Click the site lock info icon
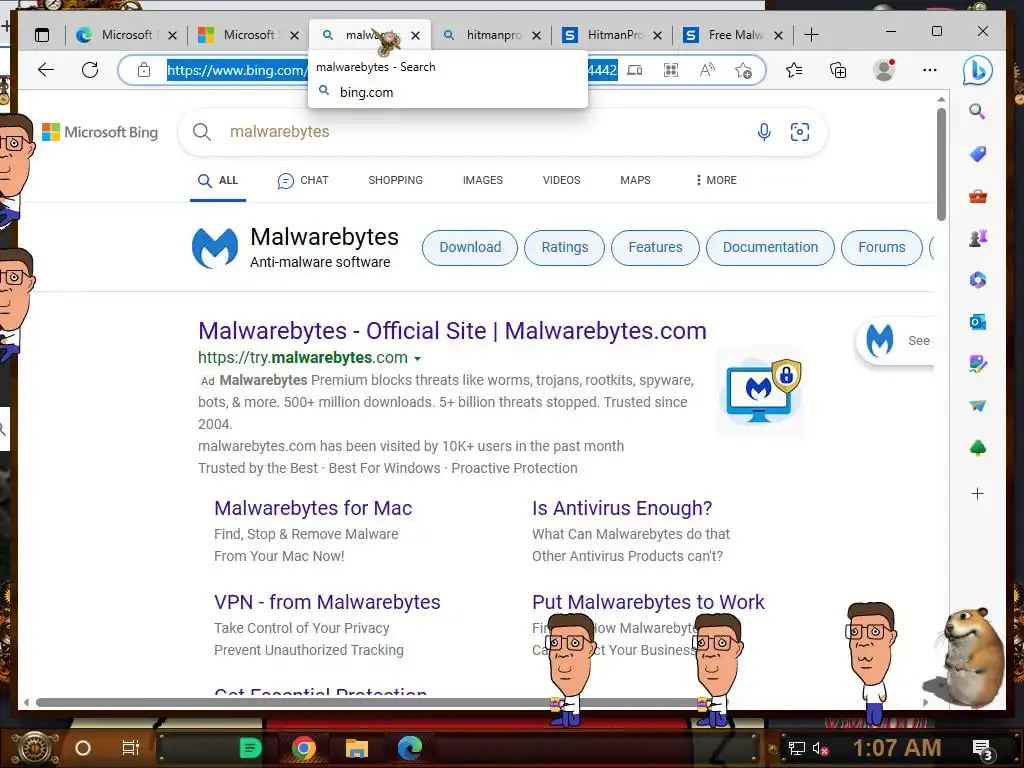Screen dimensions: 1024x768 [144, 70]
